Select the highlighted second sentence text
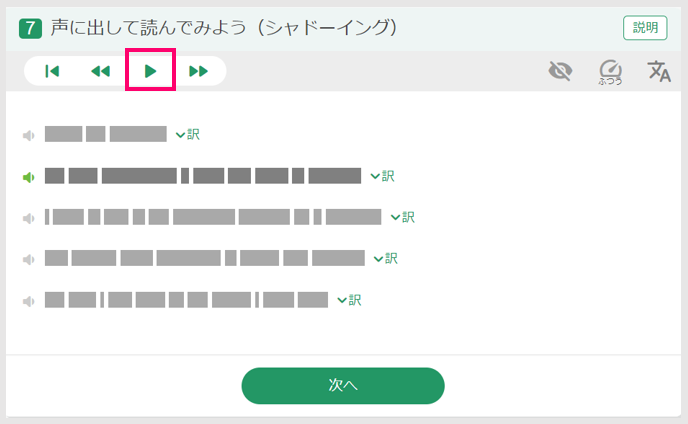Screen dimensions: 688x424 click(203, 176)
